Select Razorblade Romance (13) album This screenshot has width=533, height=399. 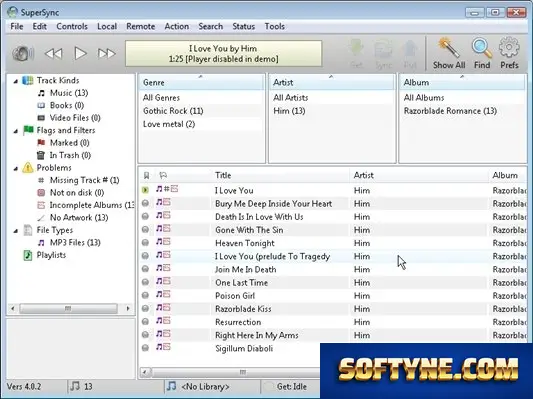(450, 111)
